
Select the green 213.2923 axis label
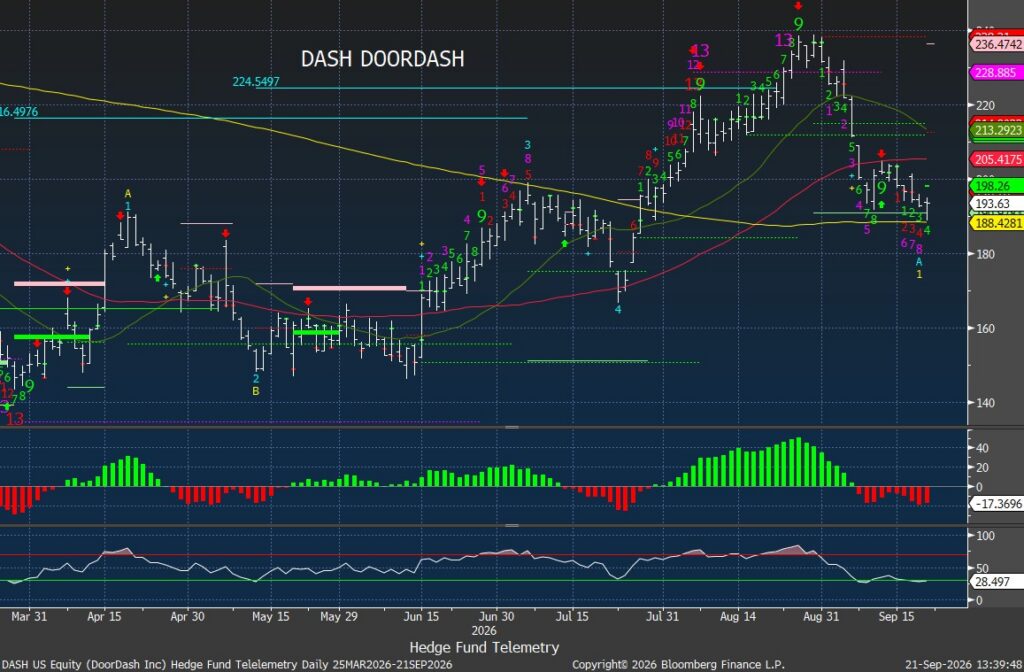click(x=997, y=131)
